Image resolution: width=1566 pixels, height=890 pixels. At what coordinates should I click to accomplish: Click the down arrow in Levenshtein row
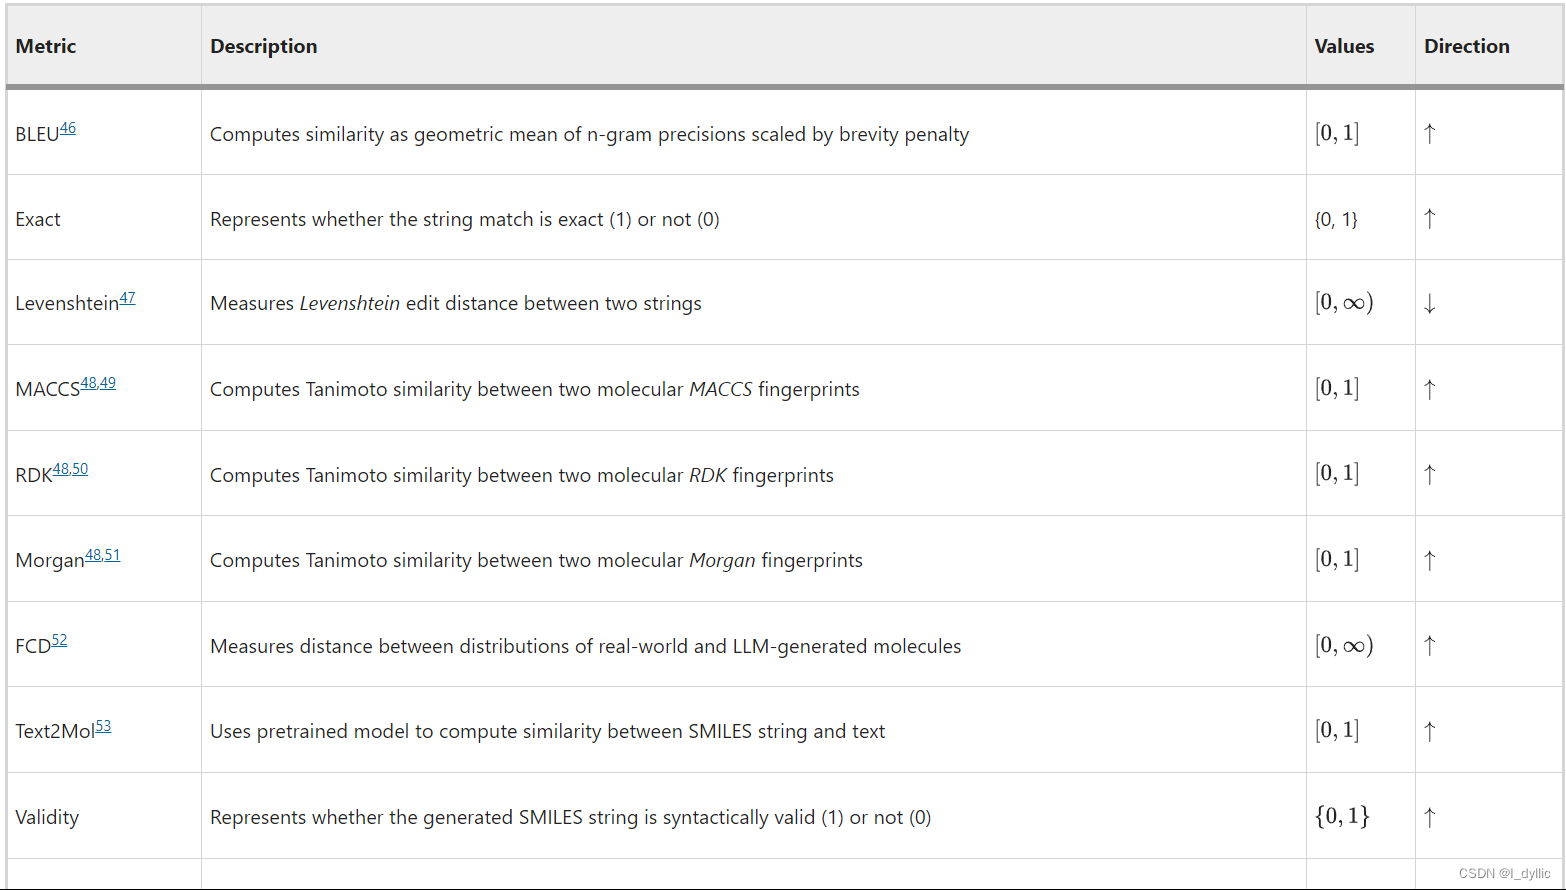coord(1430,303)
